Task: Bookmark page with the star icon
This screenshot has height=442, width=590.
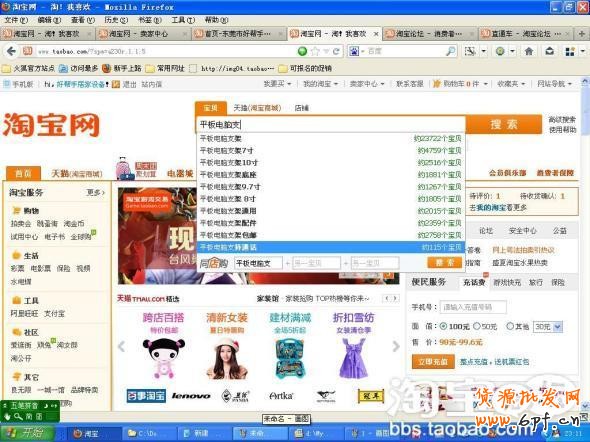Action: coord(315,51)
